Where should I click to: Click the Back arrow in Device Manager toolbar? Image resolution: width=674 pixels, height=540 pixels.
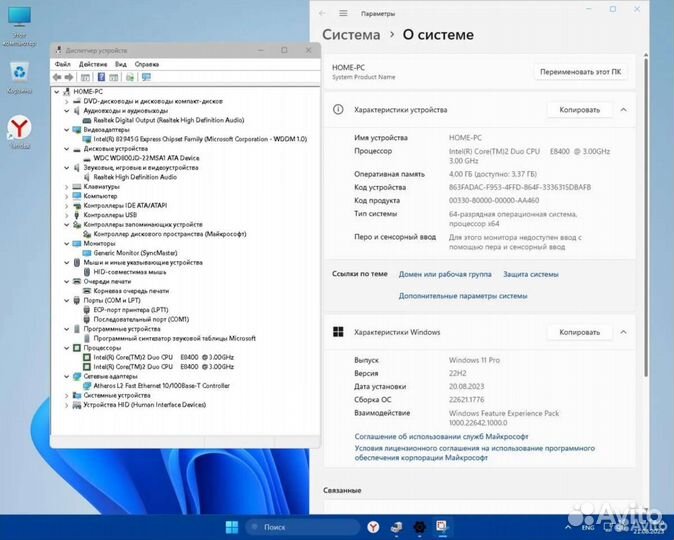coord(57,77)
